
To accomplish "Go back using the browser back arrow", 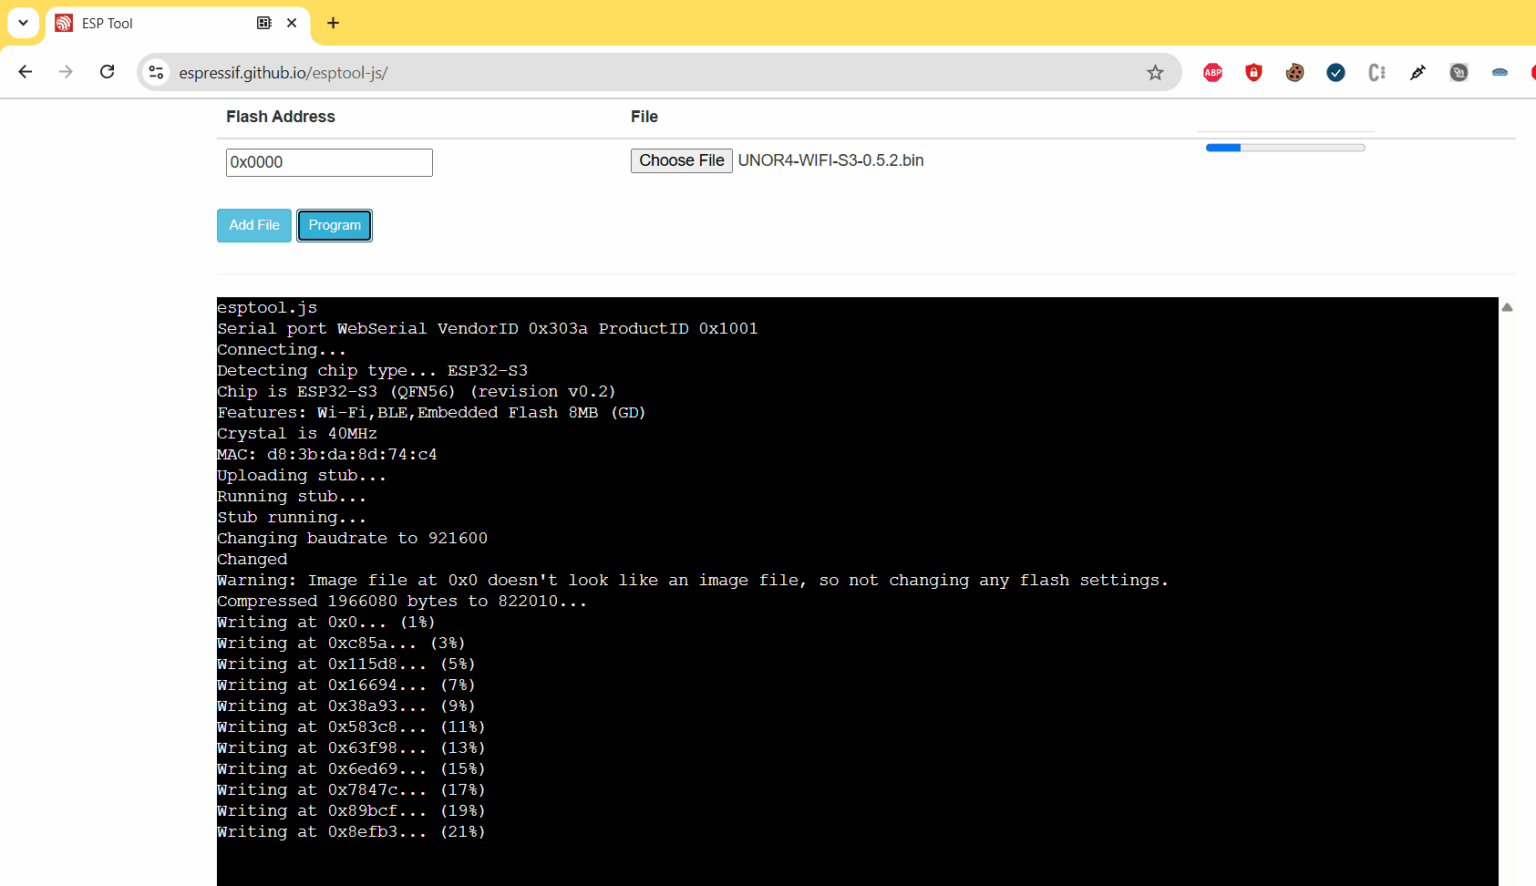I will [24, 71].
